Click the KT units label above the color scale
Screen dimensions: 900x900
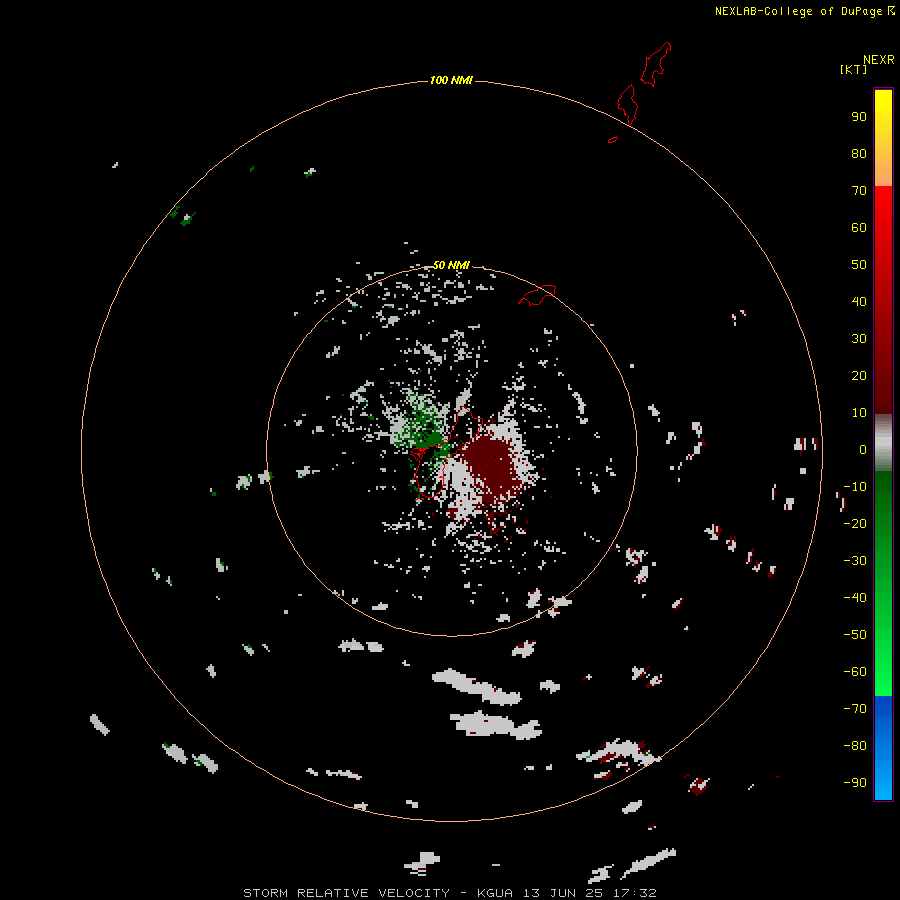click(854, 69)
